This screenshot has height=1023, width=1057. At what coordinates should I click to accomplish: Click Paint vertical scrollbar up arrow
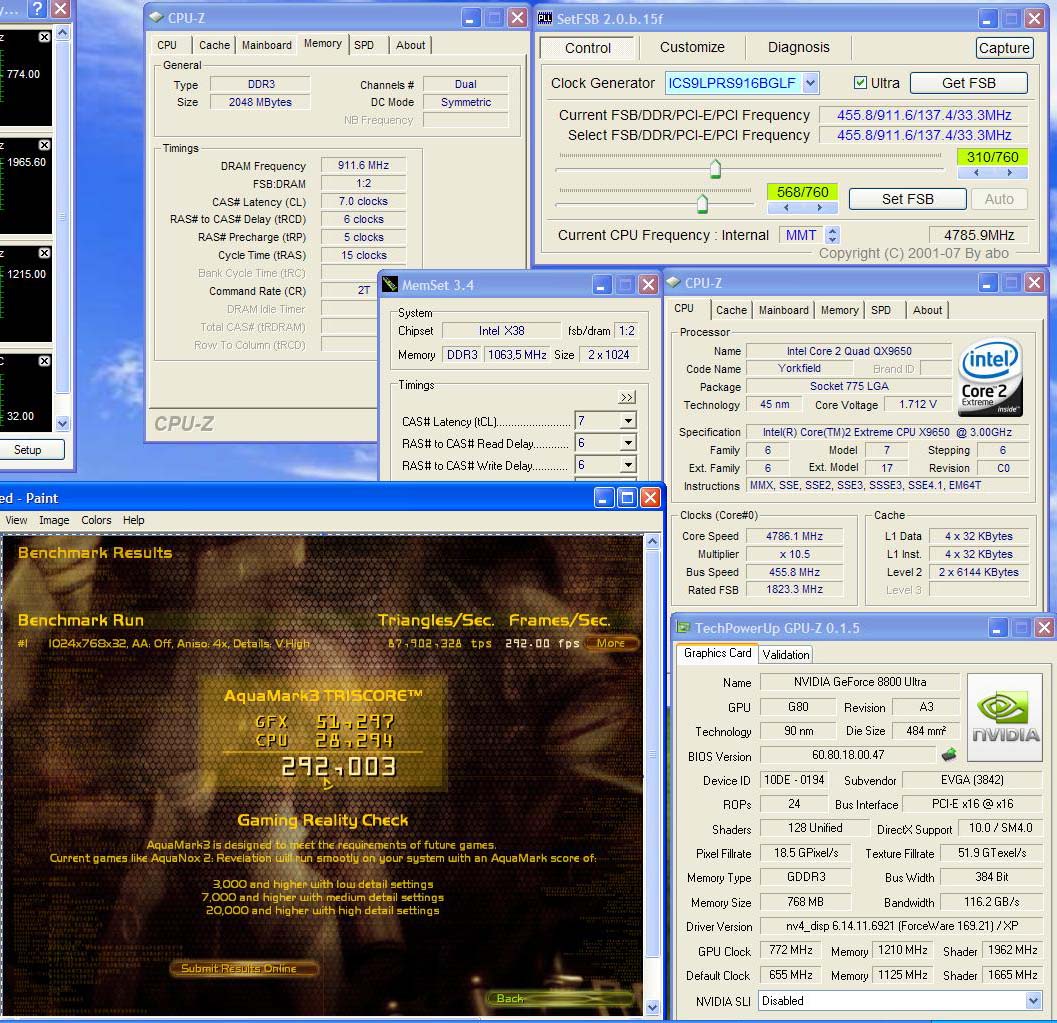pos(652,541)
